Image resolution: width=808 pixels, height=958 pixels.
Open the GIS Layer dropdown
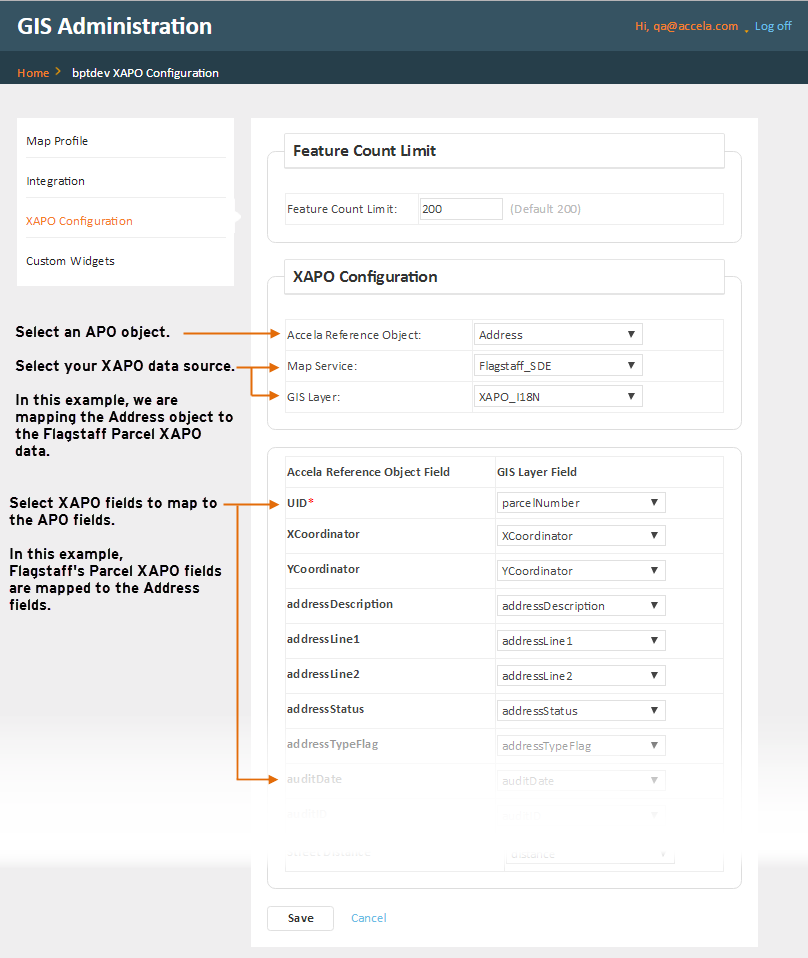(558, 397)
